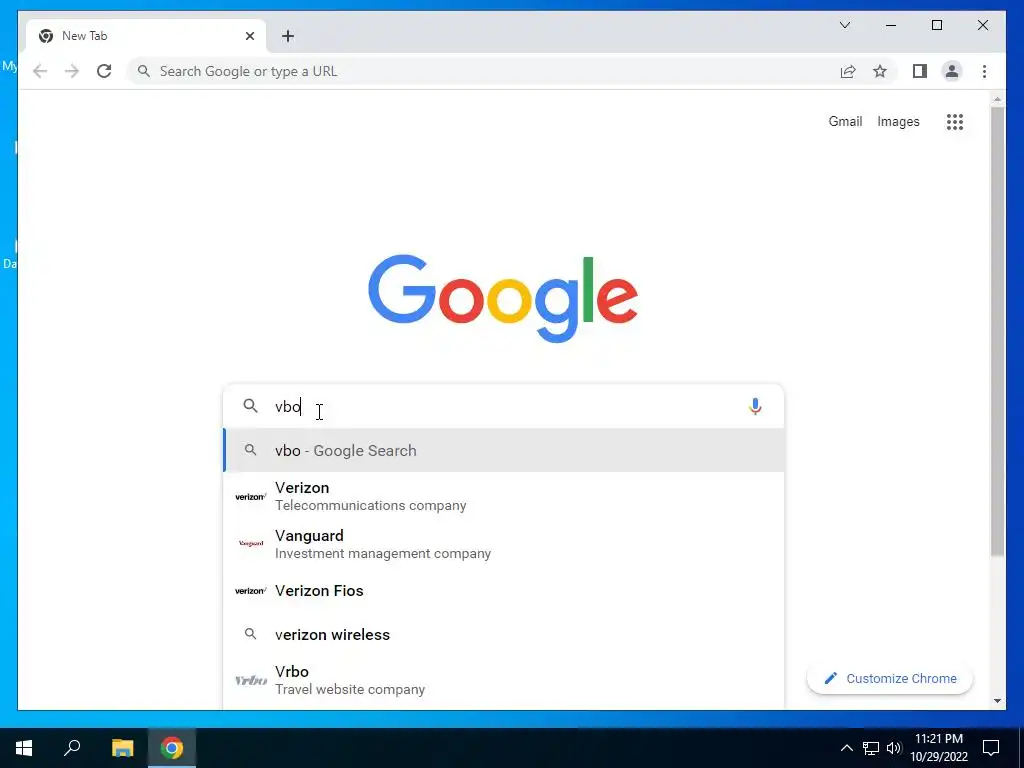Choose Verizon Telecommunications company suggestion
Image resolution: width=1024 pixels, height=768 pixels.
pos(503,496)
